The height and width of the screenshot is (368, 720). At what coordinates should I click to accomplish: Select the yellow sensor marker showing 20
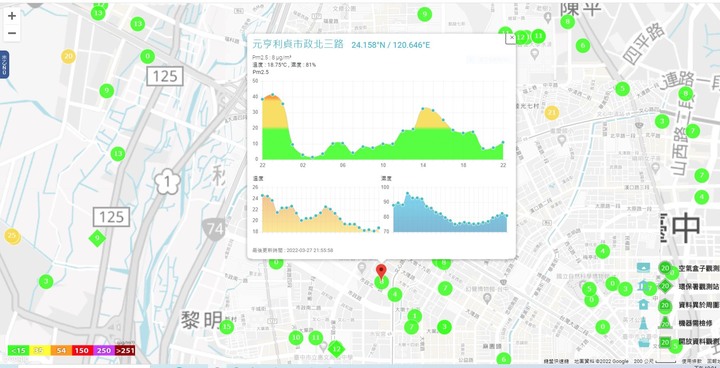pyautogui.click(x=68, y=57)
